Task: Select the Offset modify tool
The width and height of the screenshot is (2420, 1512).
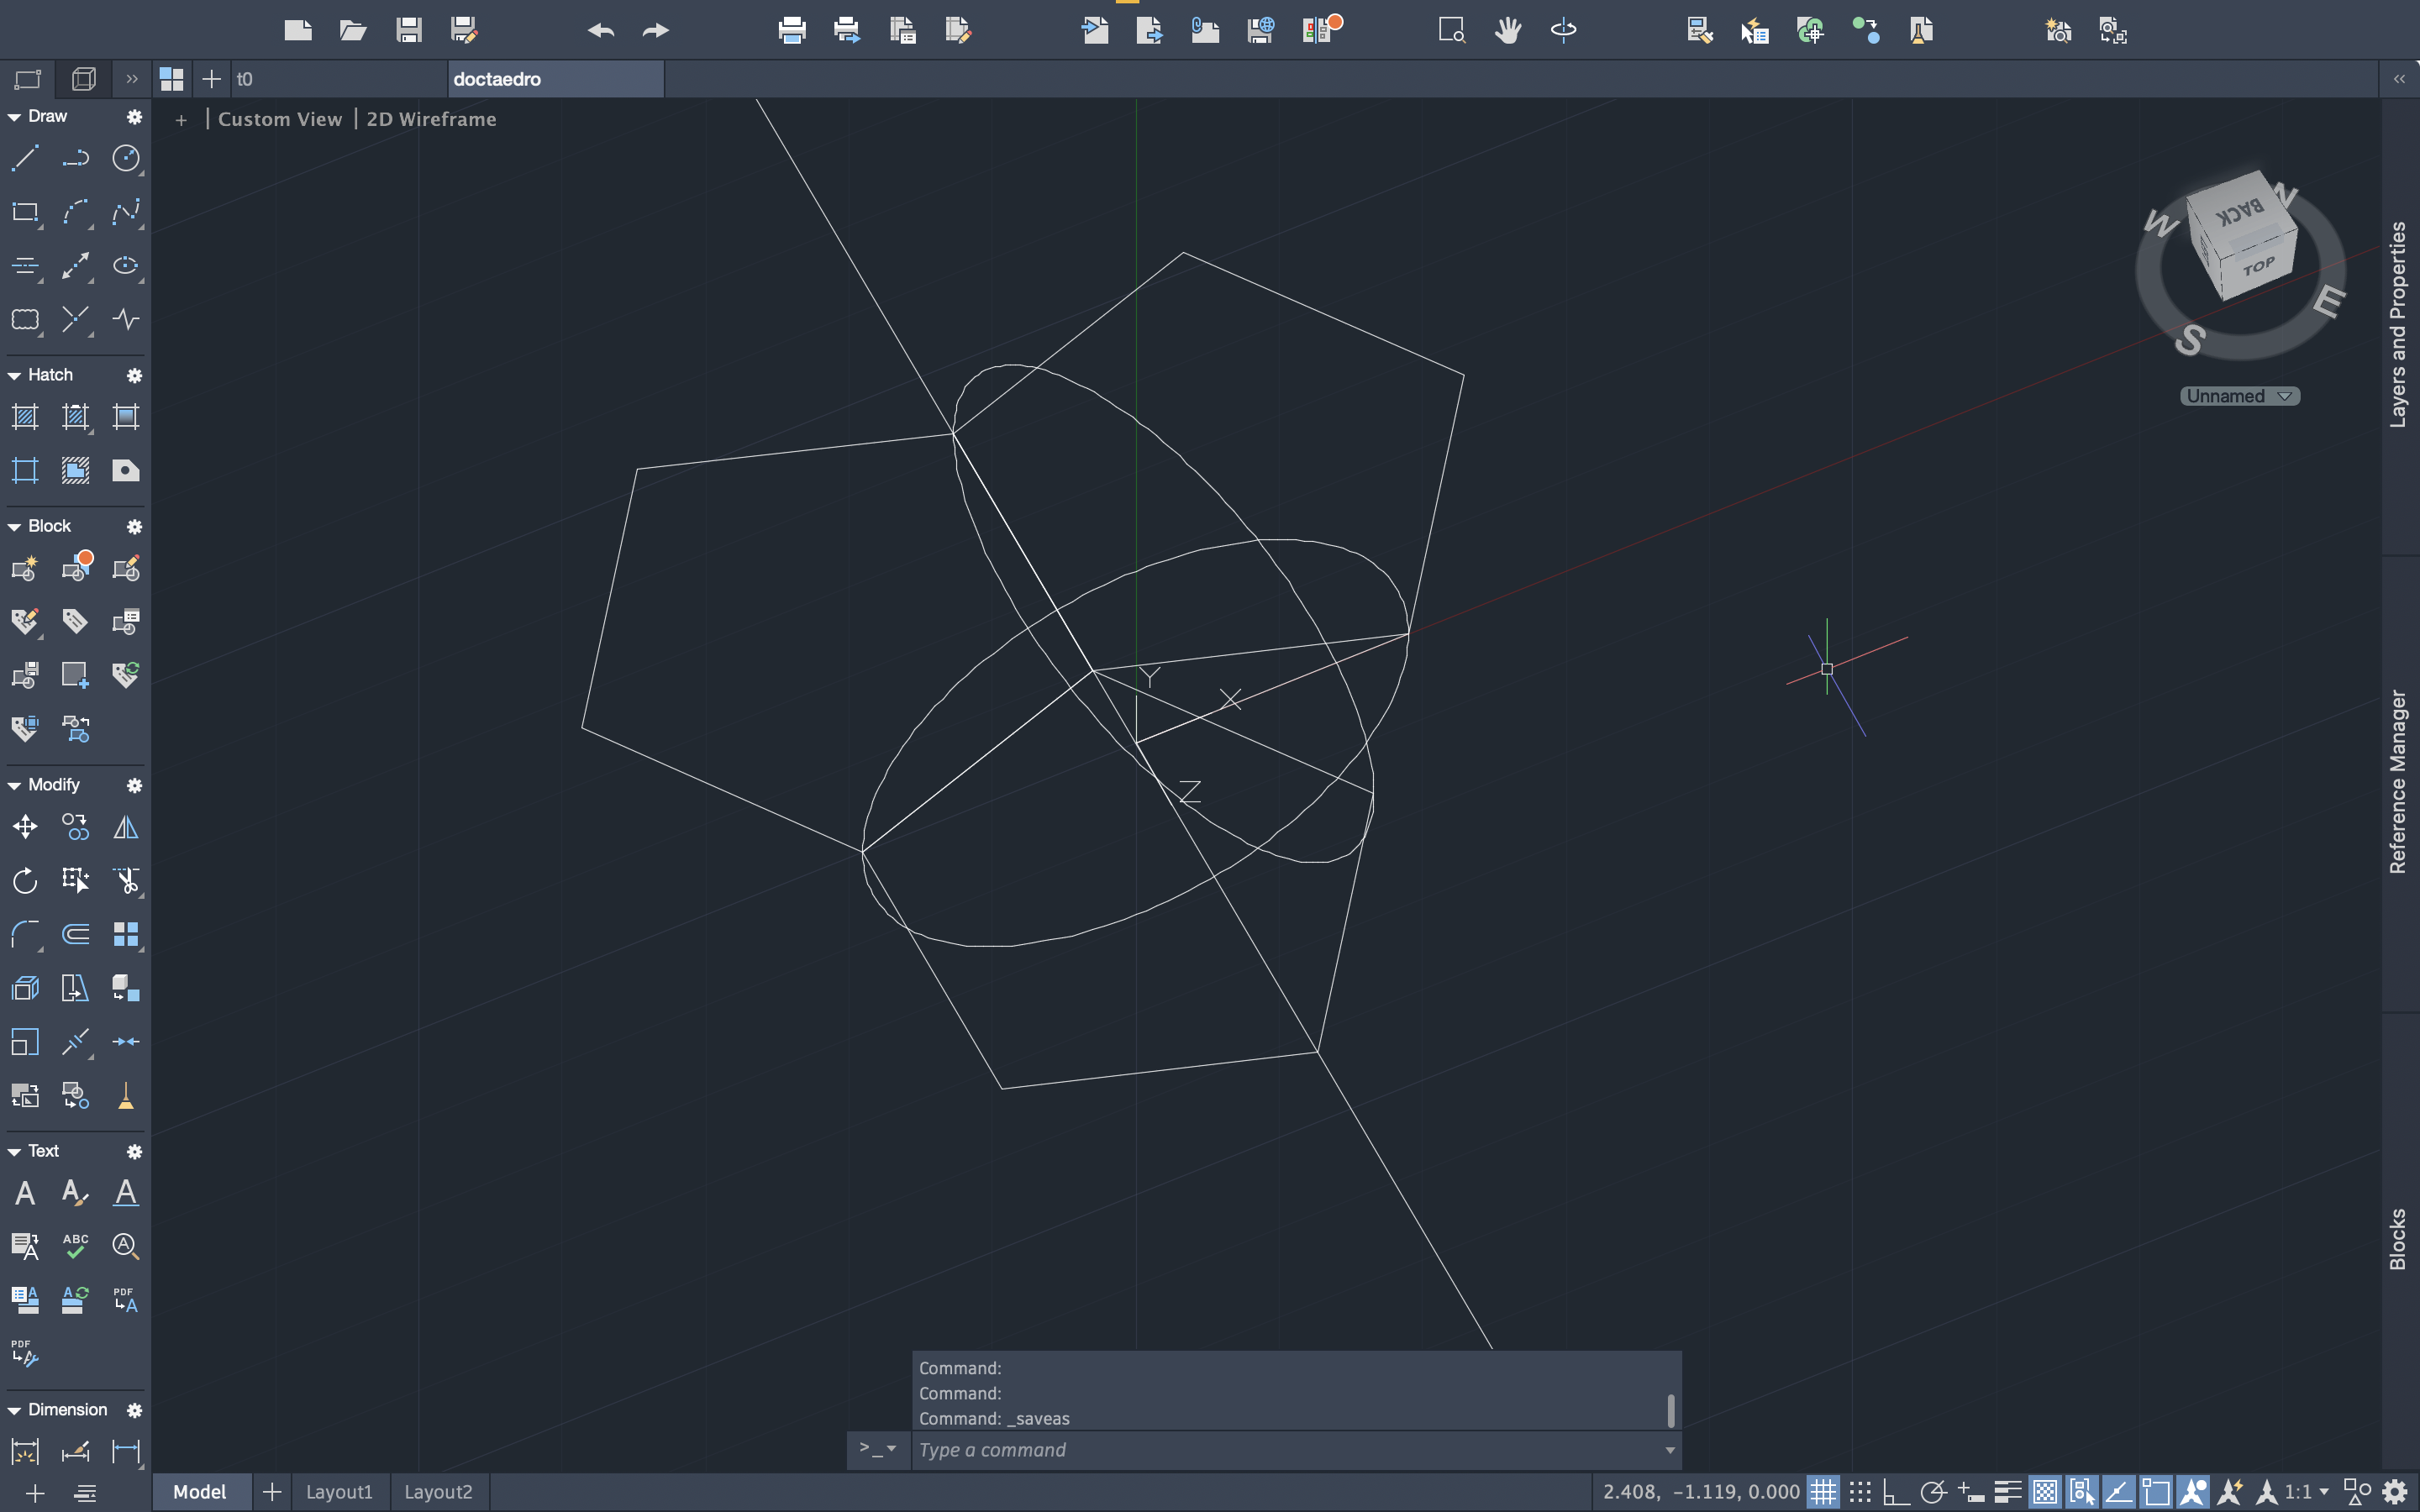Action: (75, 934)
